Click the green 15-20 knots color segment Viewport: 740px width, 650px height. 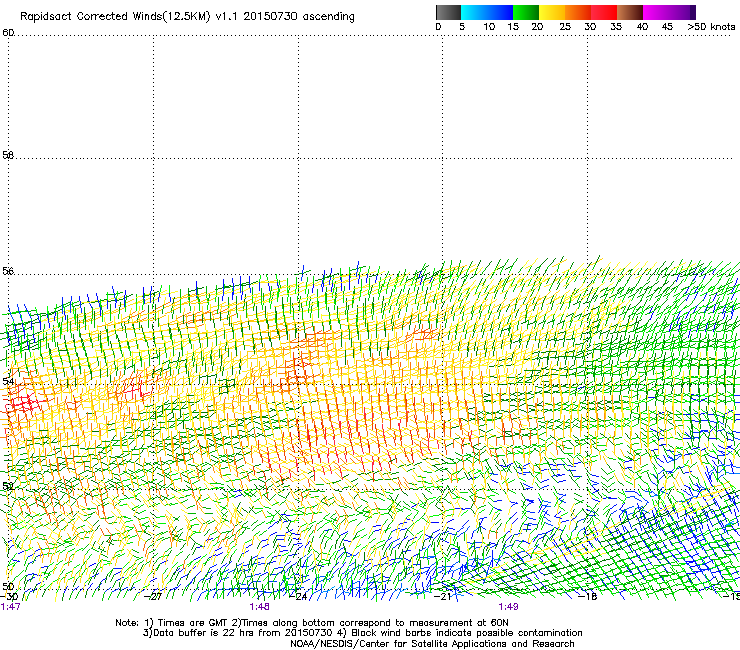[x=526, y=12]
